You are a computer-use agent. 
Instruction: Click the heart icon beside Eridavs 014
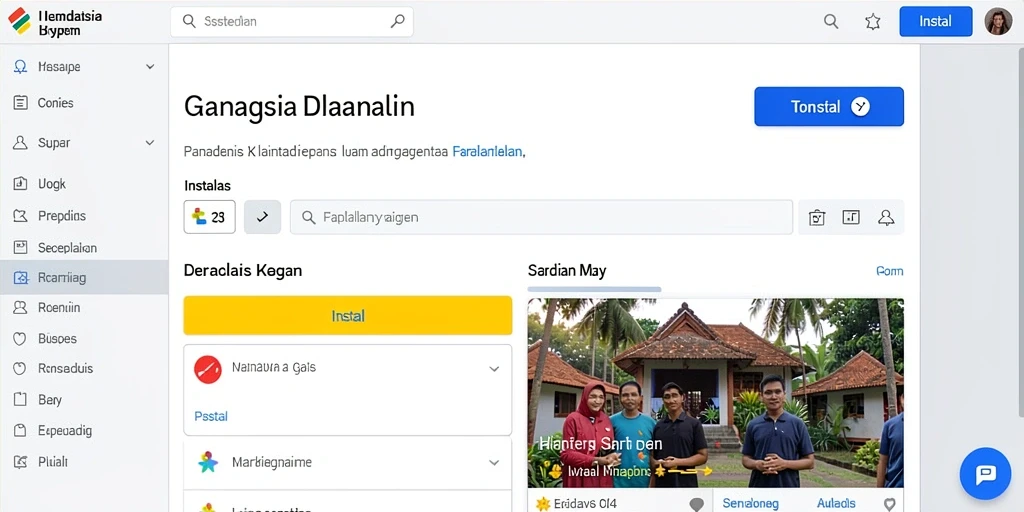tap(697, 504)
